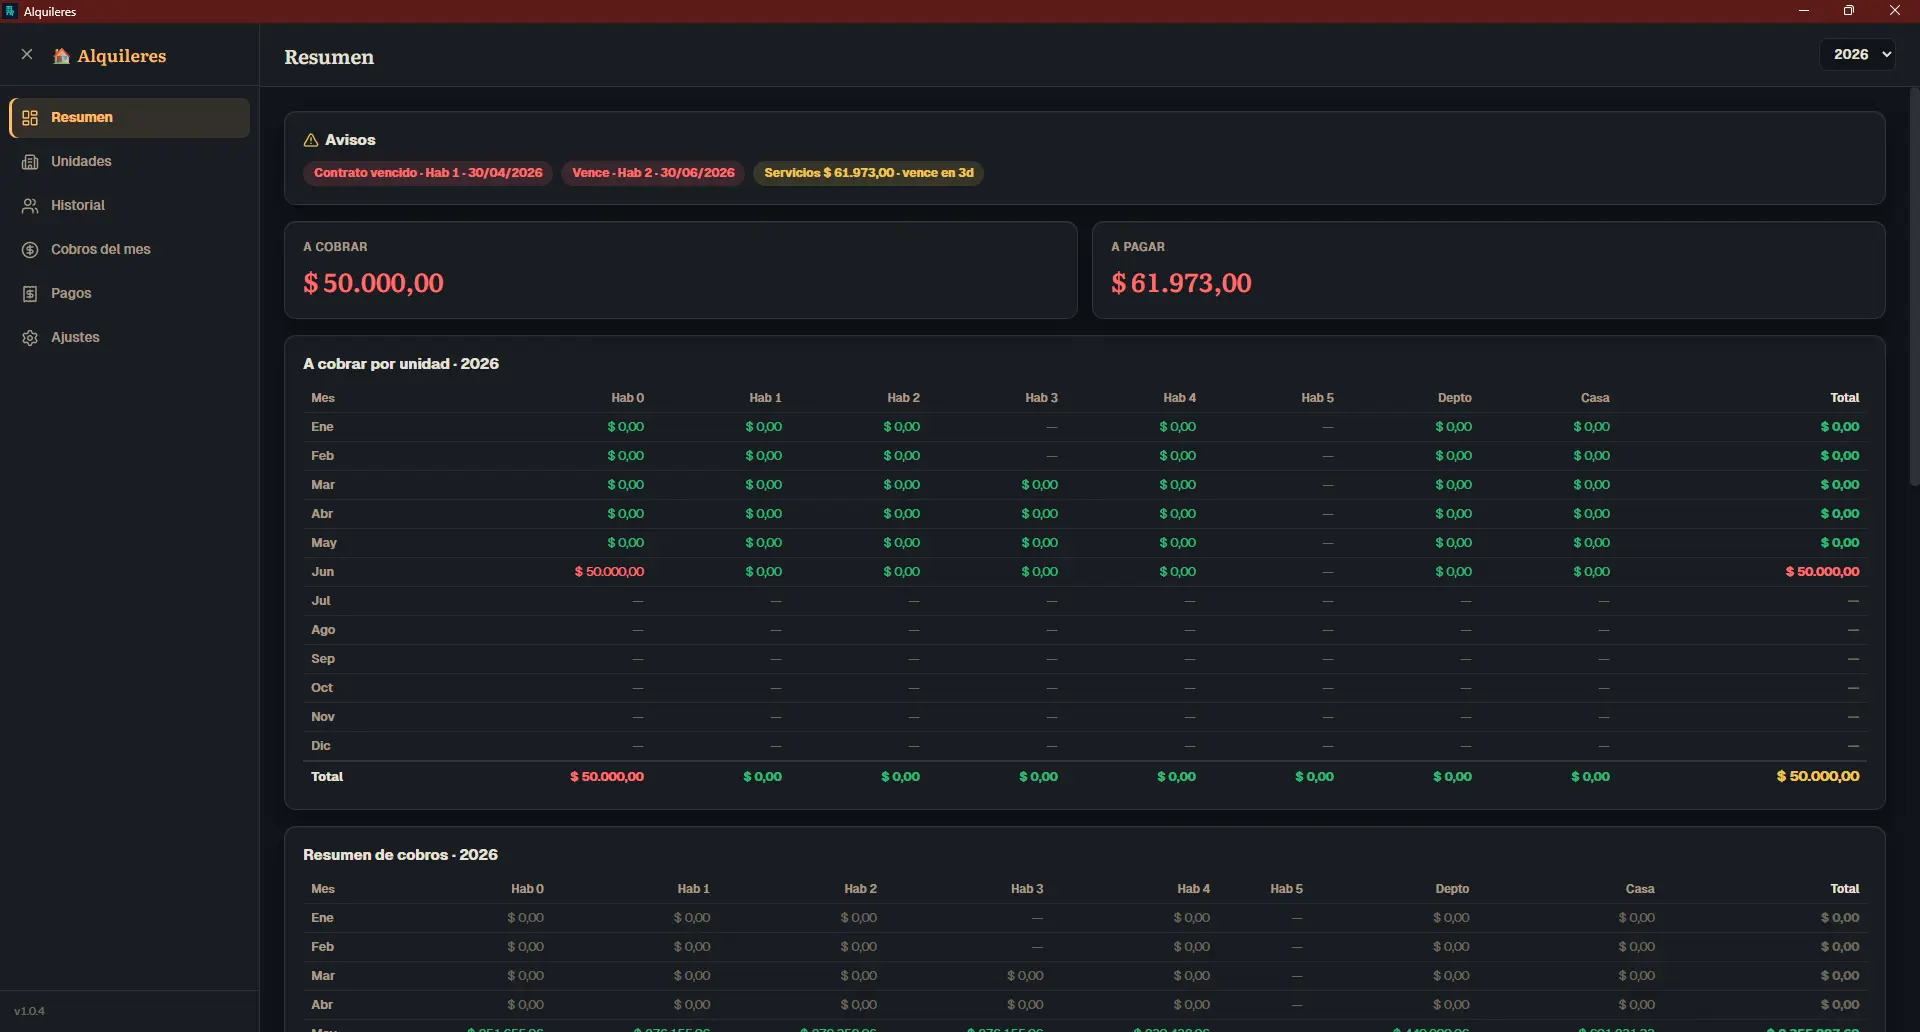Collapse the sidebar with the X icon
The width and height of the screenshot is (1920, 1032).
(x=27, y=54)
